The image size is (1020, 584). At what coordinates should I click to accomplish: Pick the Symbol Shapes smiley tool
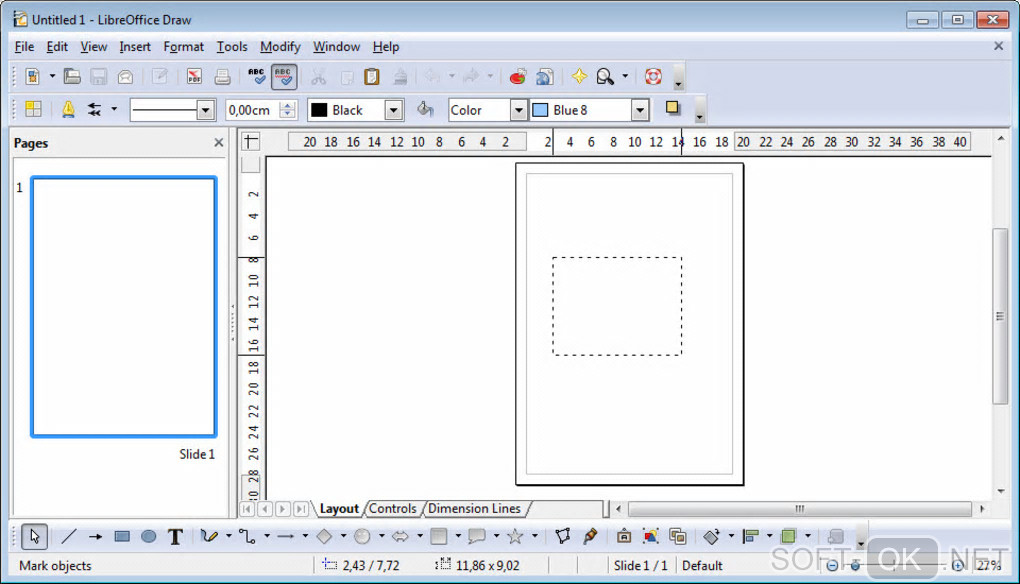[x=362, y=537]
